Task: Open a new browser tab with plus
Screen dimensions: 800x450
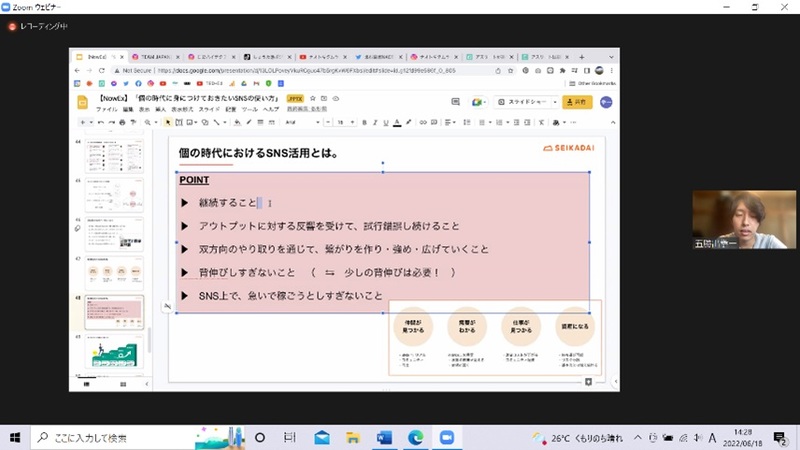Action: [582, 57]
